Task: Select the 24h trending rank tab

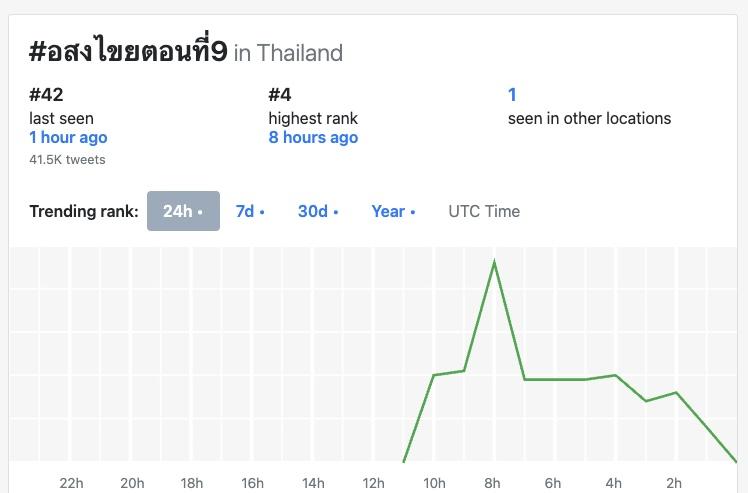Action: click(x=183, y=211)
